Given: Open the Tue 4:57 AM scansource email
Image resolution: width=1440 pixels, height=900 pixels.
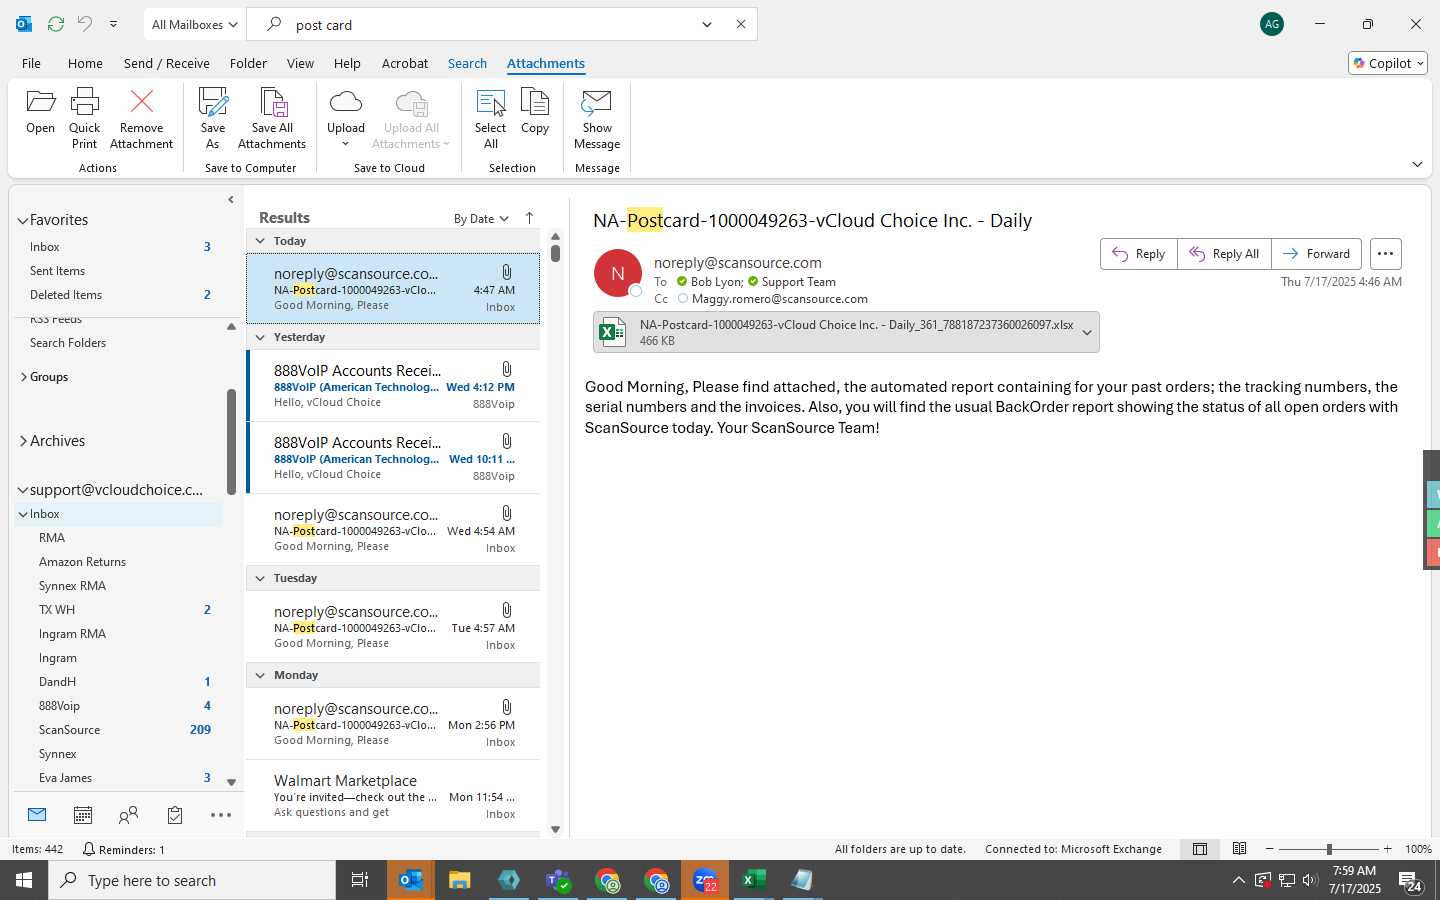Looking at the screenshot, I should coord(394,627).
